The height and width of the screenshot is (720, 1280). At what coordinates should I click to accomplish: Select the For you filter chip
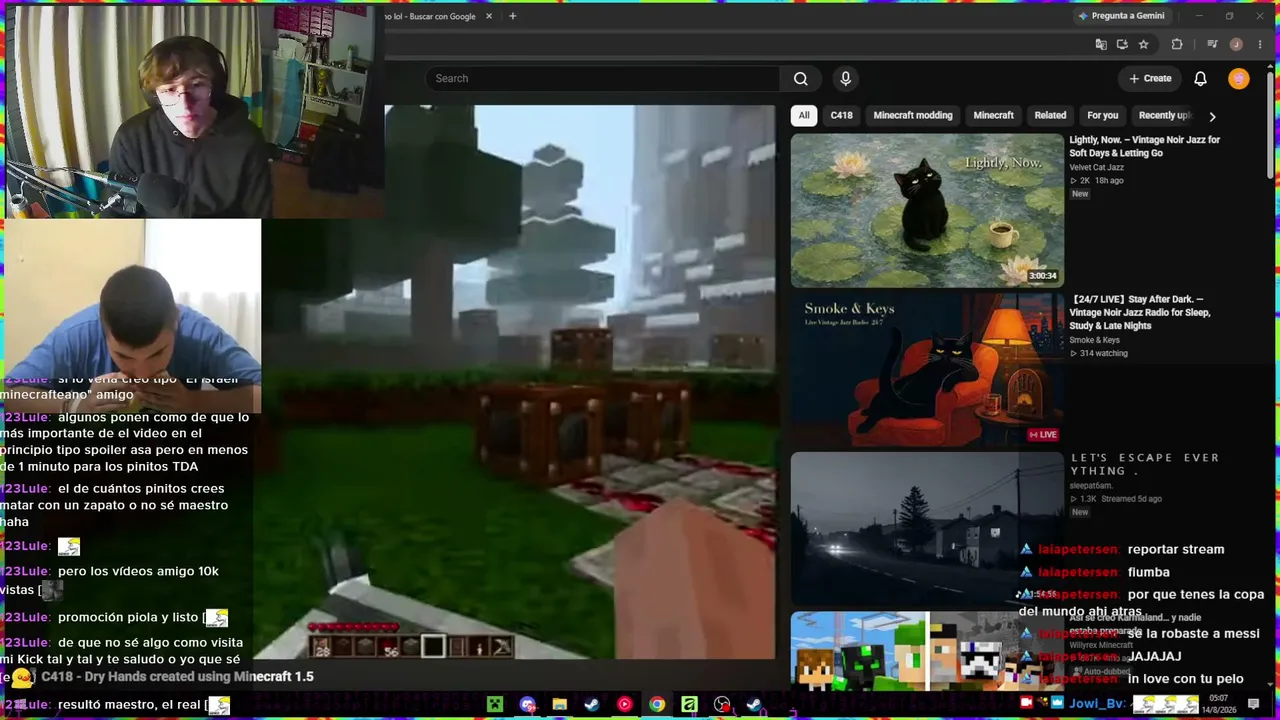click(1103, 115)
